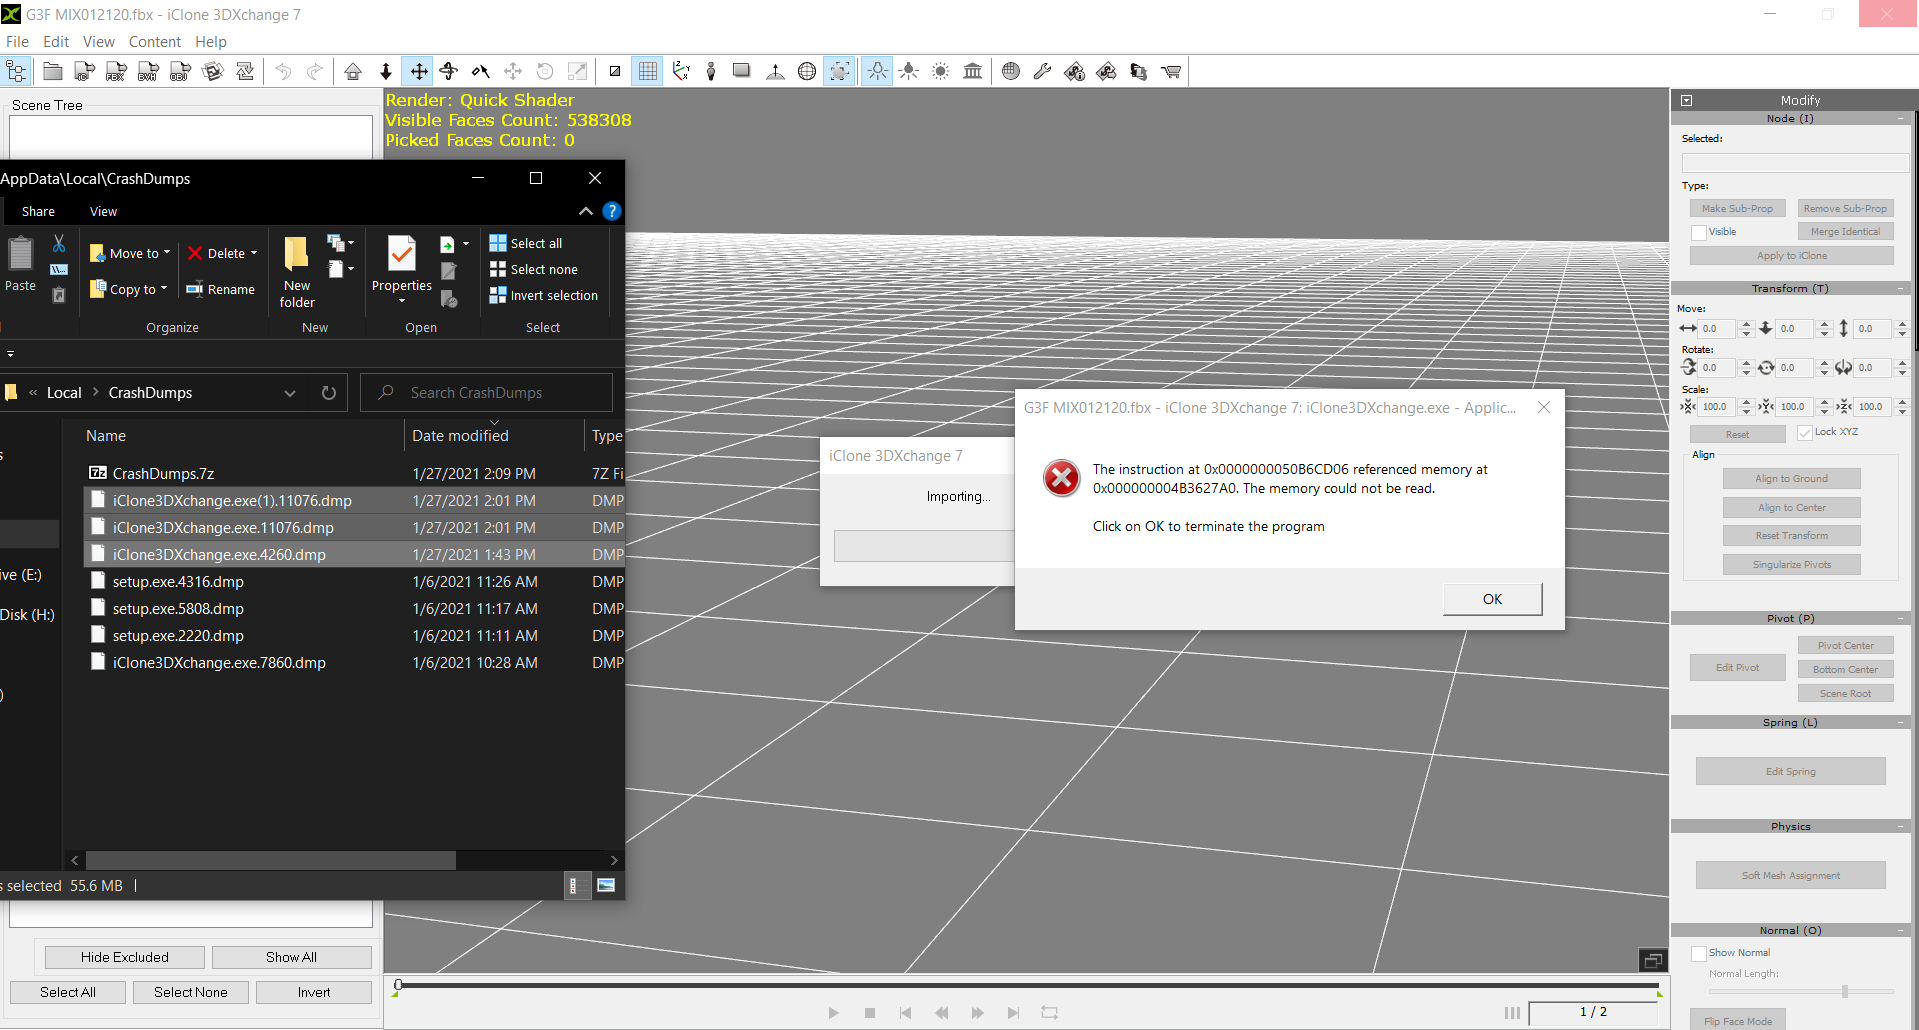This screenshot has width=1919, height=1030.
Task: Click the shopping cart icon in toolbar
Action: tap(1171, 71)
